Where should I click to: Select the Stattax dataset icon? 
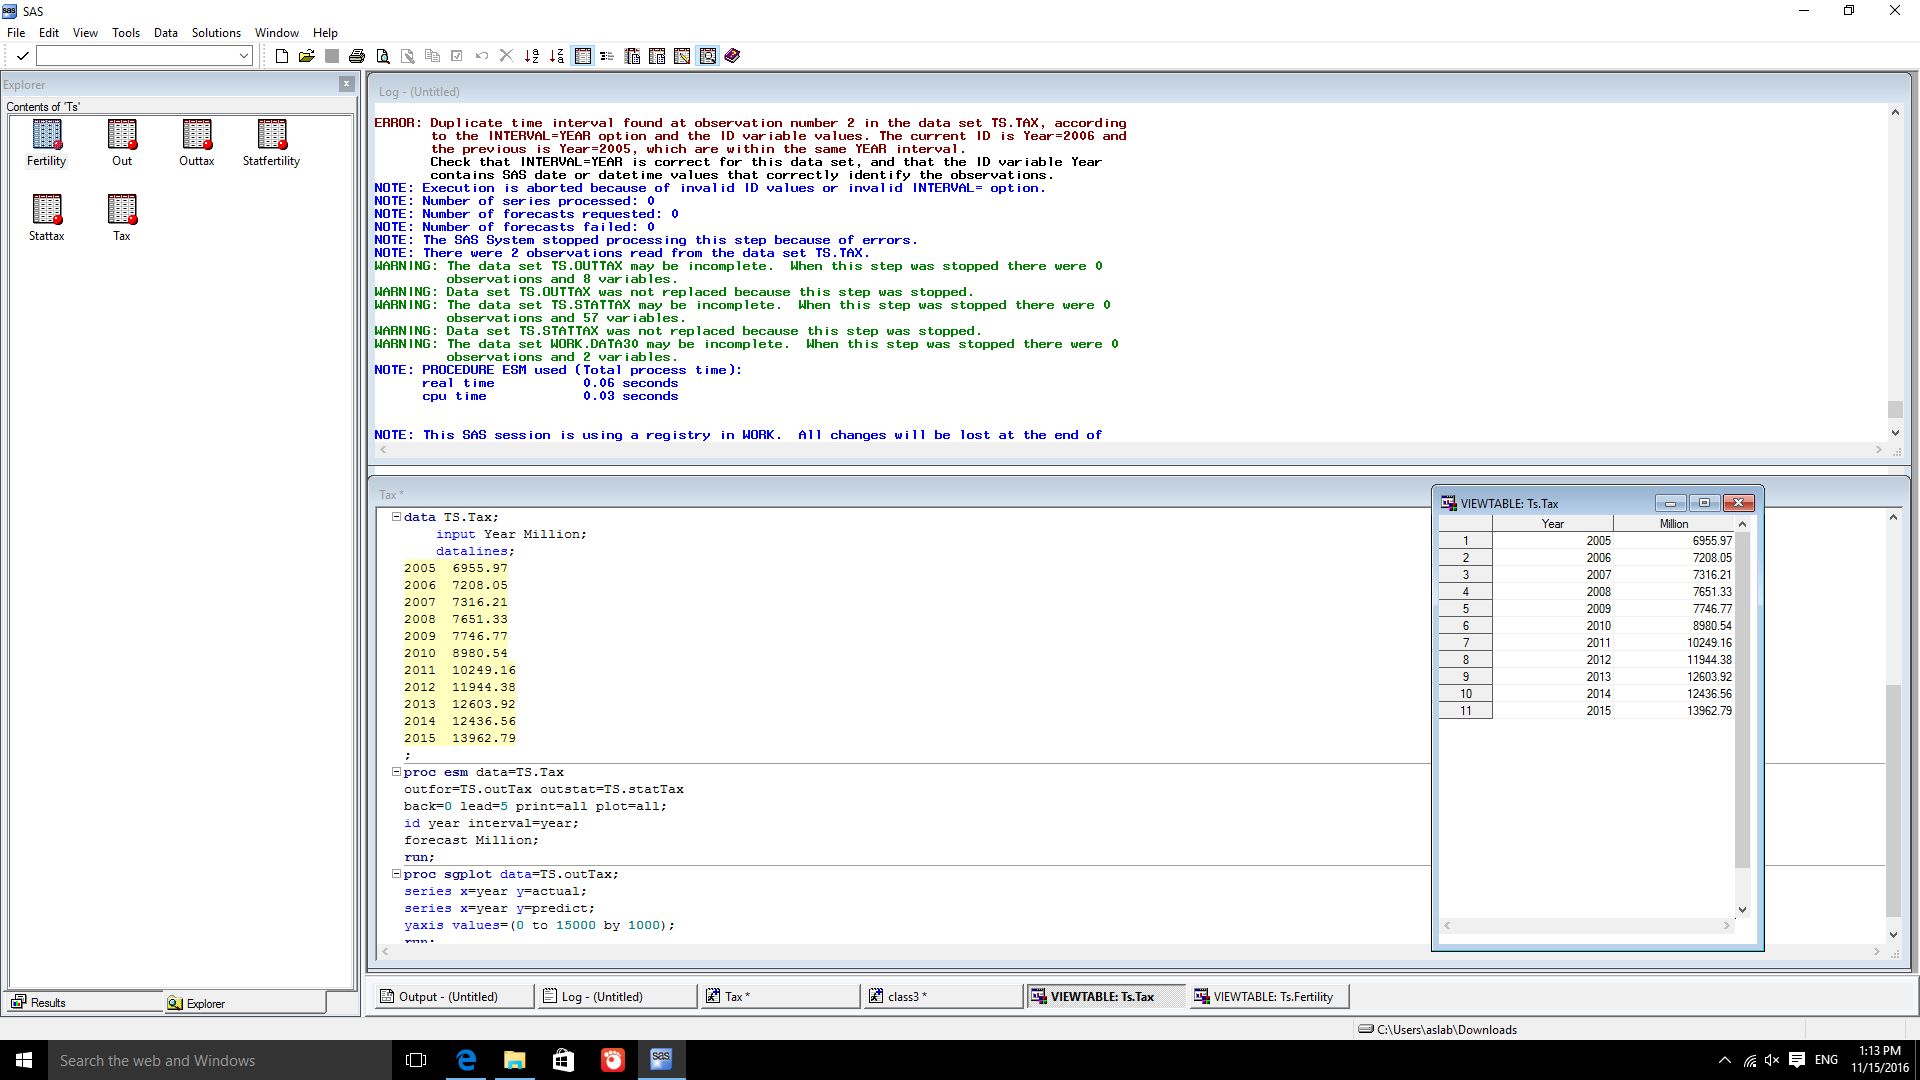[46, 210]
